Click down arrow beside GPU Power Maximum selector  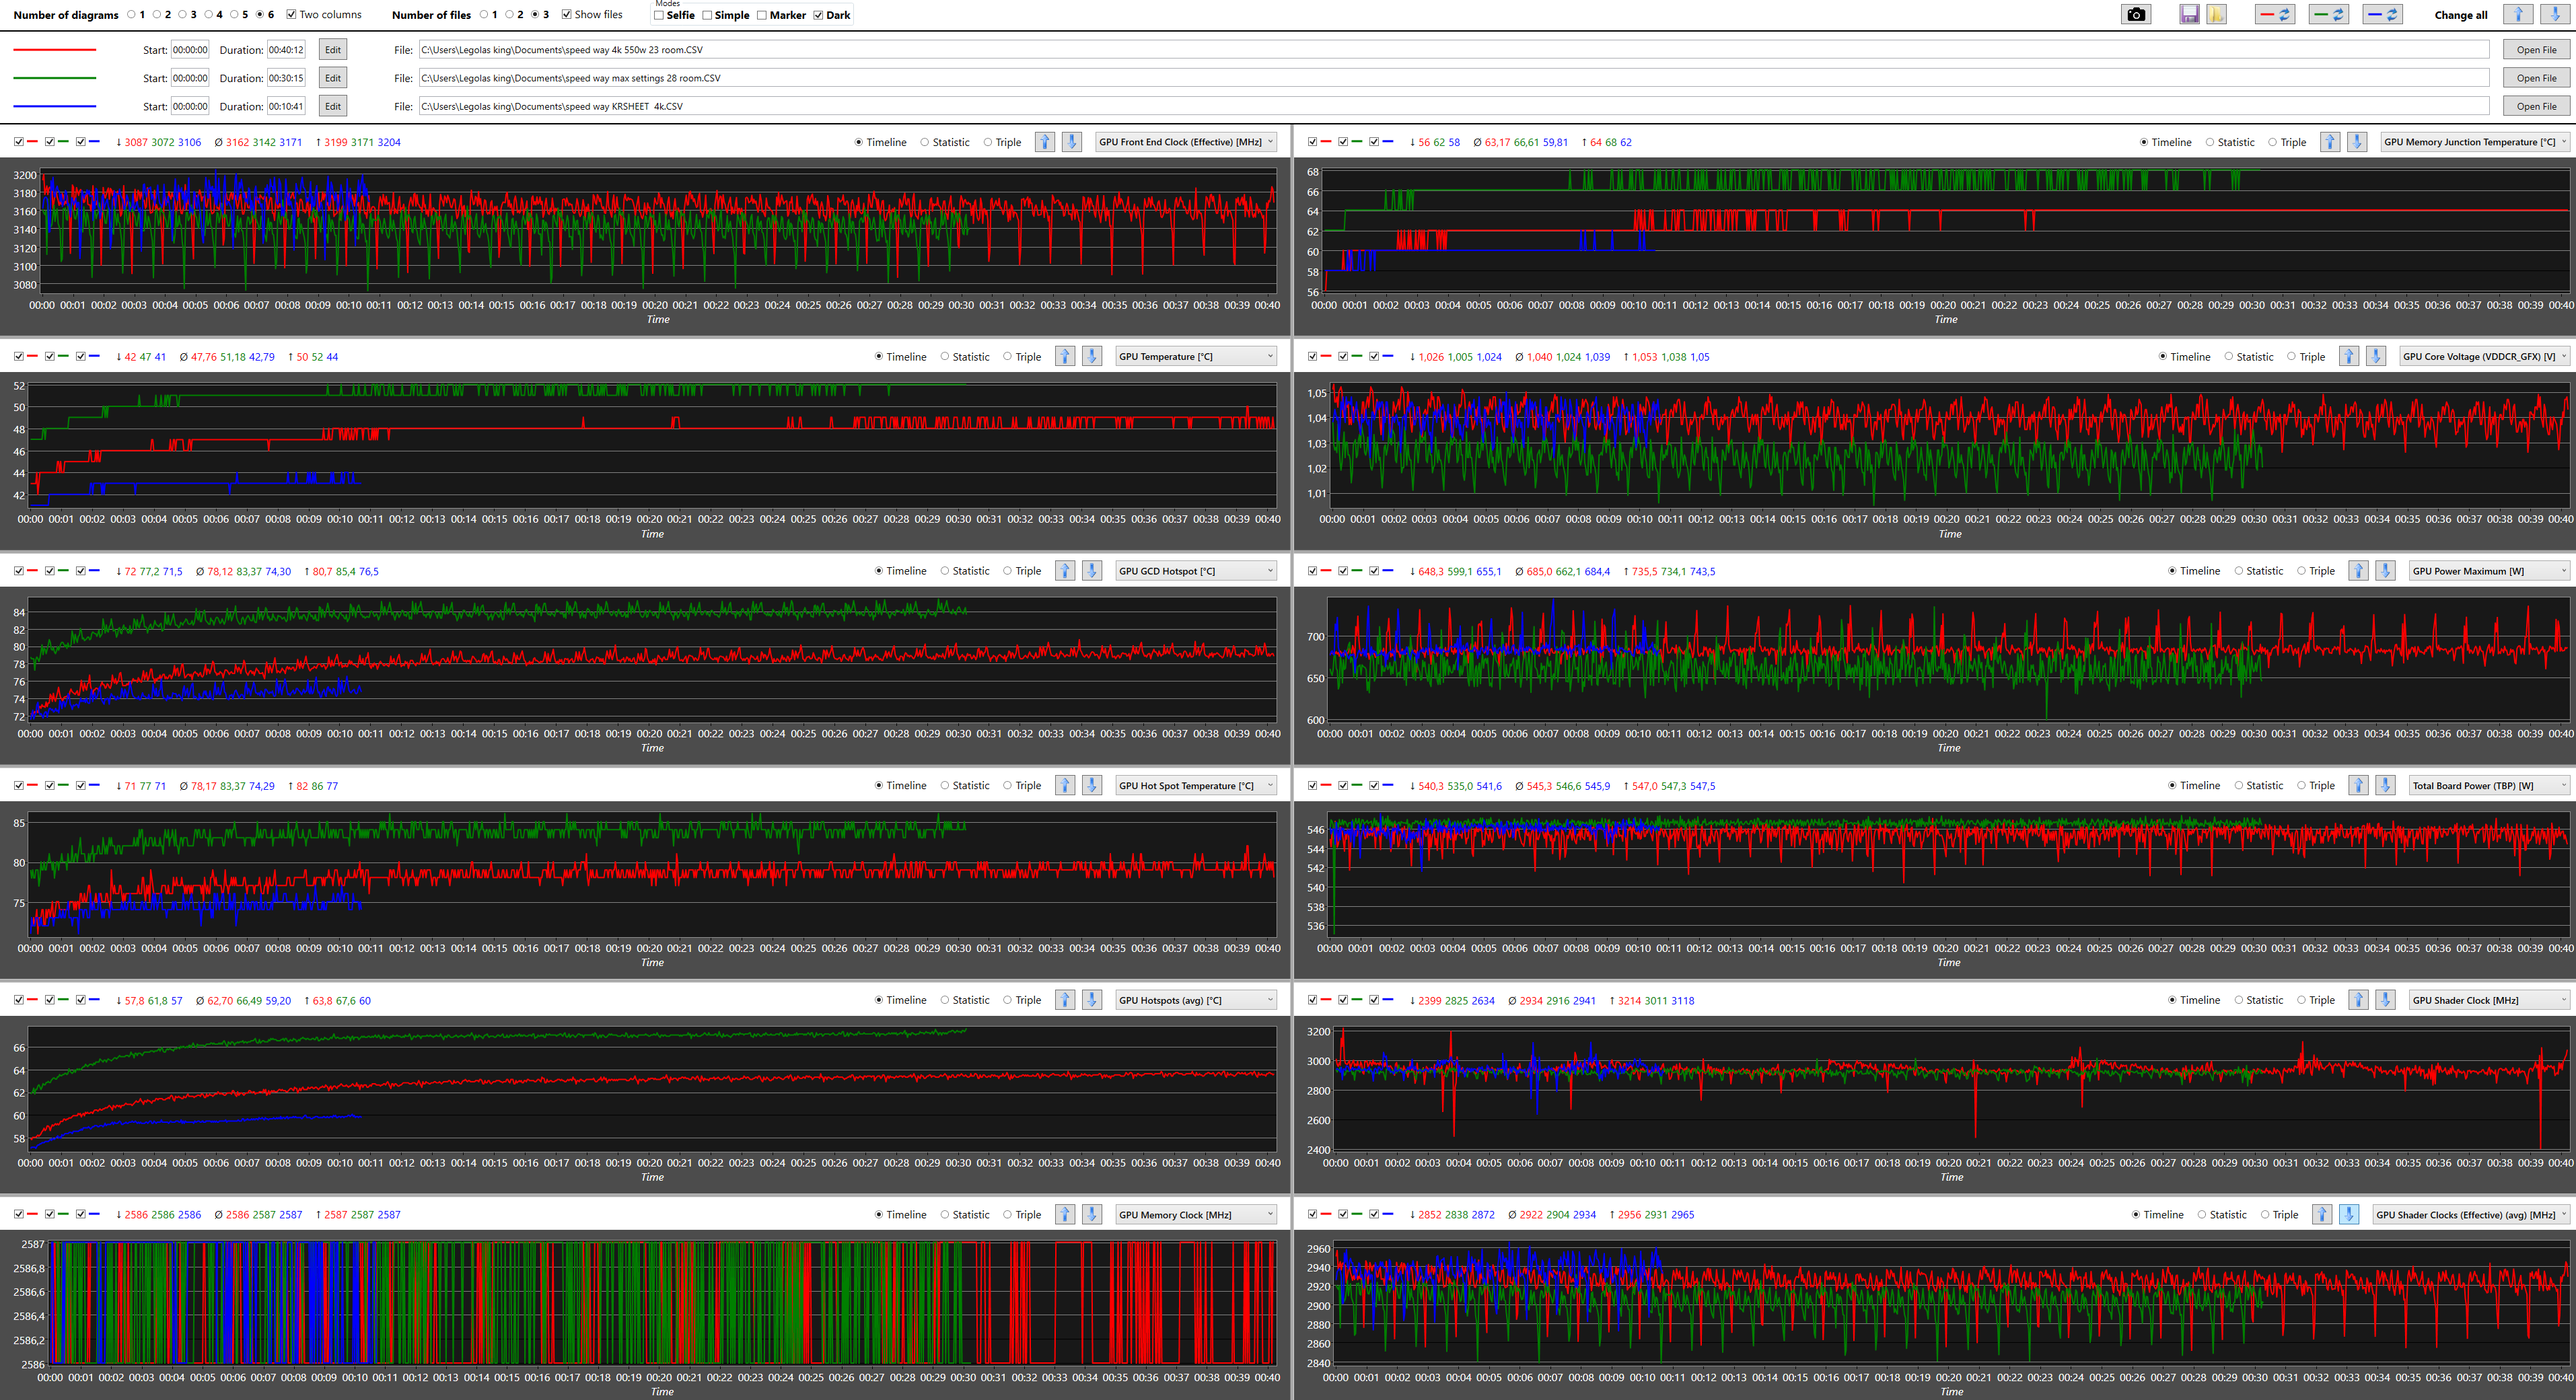coord(2385,571)
